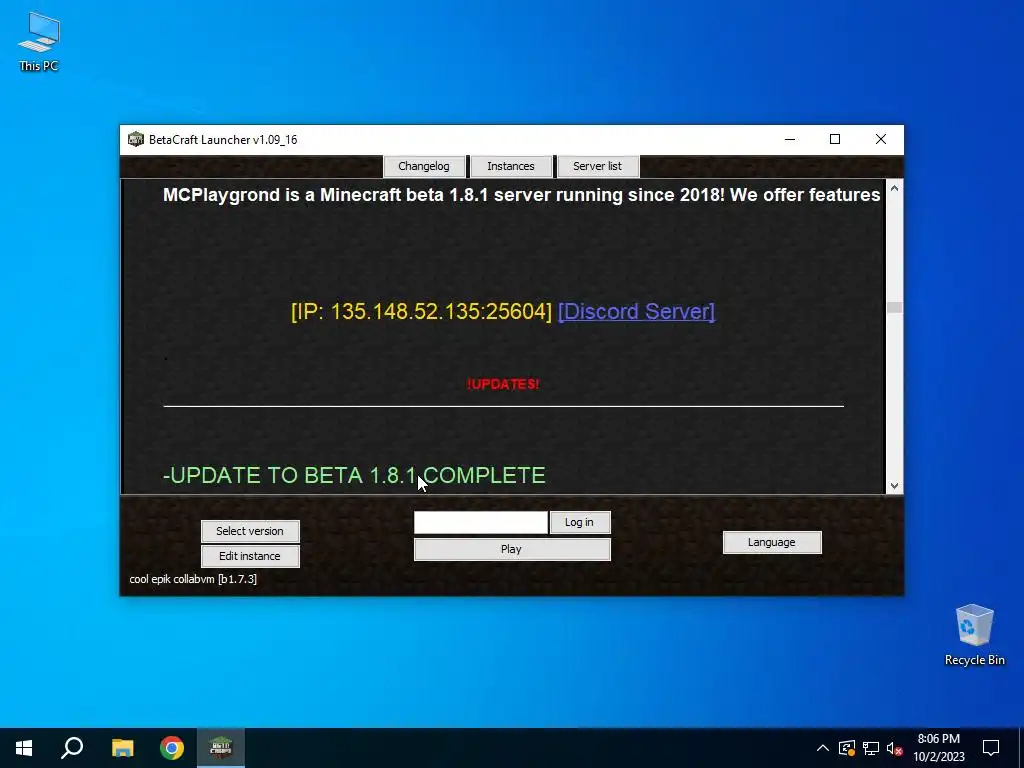The width and height of the screenshot is (1024, 768).
Task: Close the BetaCraft Launcher window
Action: pos(881,139)
